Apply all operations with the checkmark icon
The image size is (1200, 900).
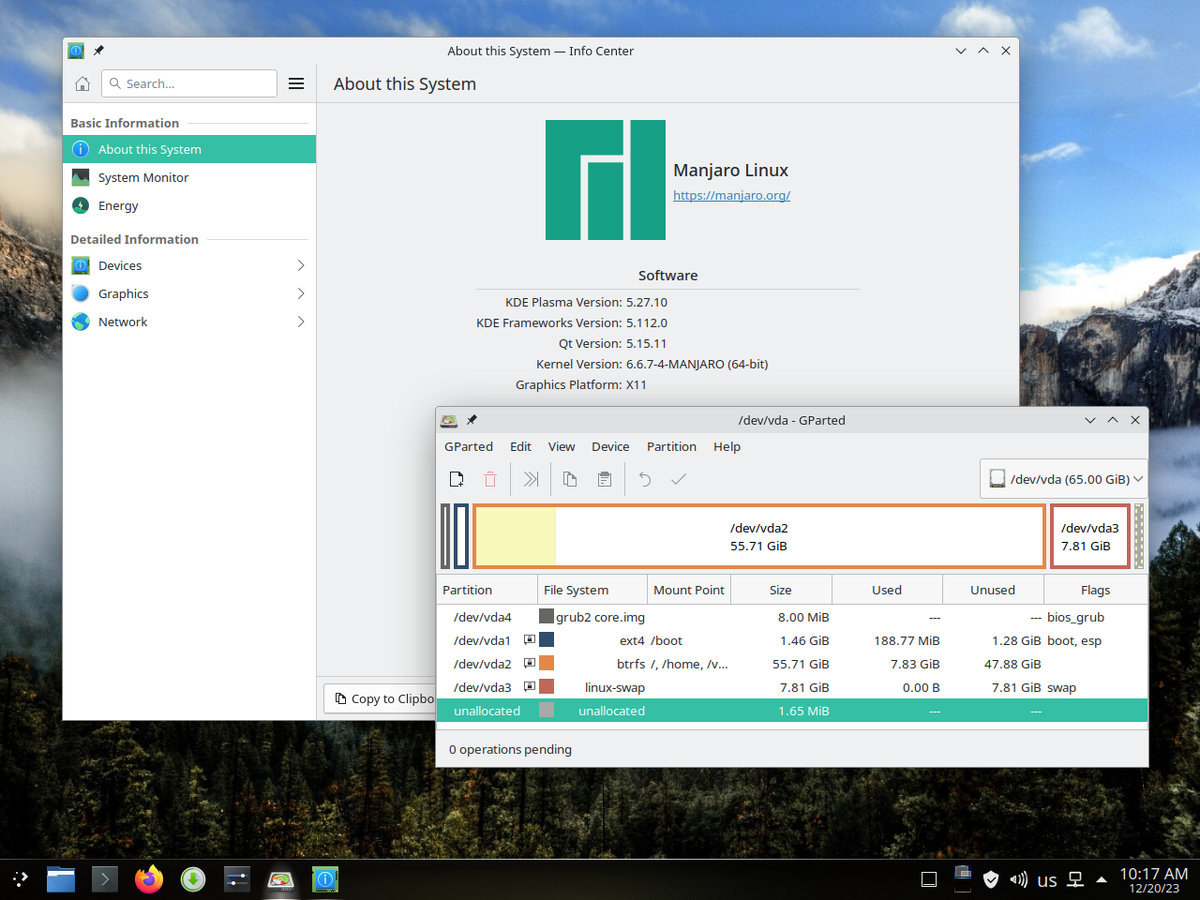click(x=679, y=479)
